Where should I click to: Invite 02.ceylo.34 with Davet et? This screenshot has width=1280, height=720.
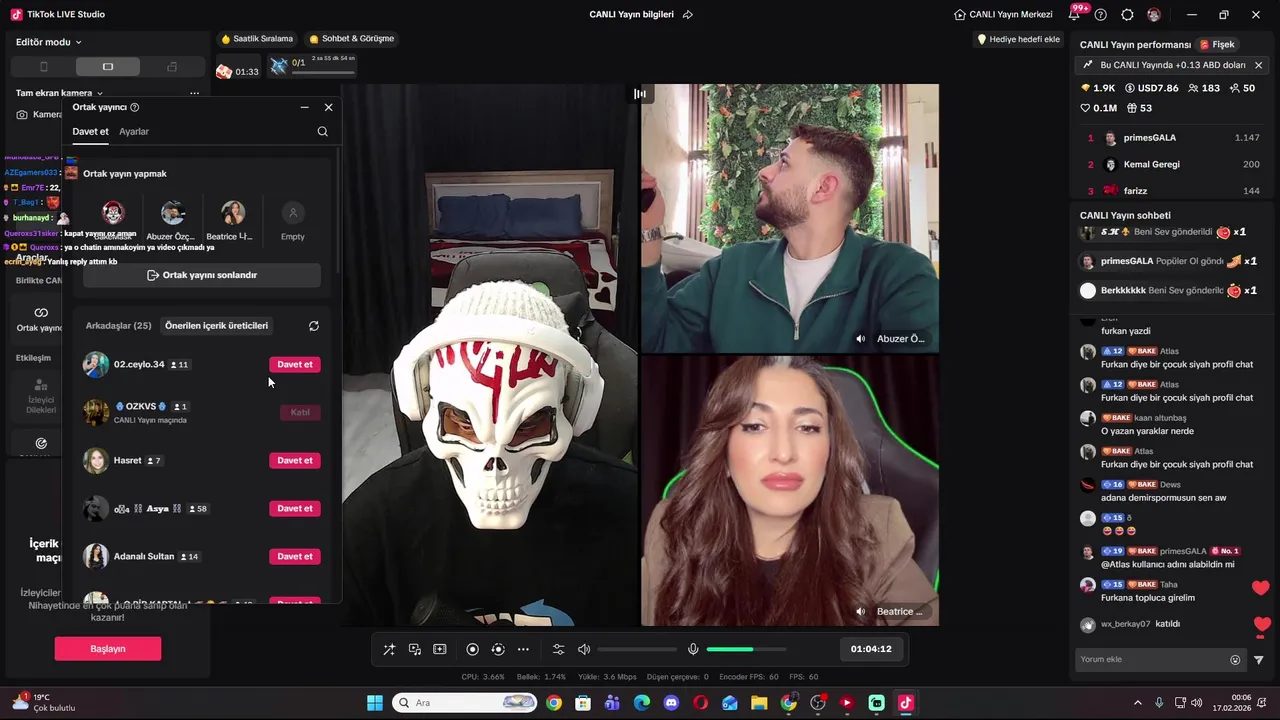pyautogui.click(x=295, y=364)
